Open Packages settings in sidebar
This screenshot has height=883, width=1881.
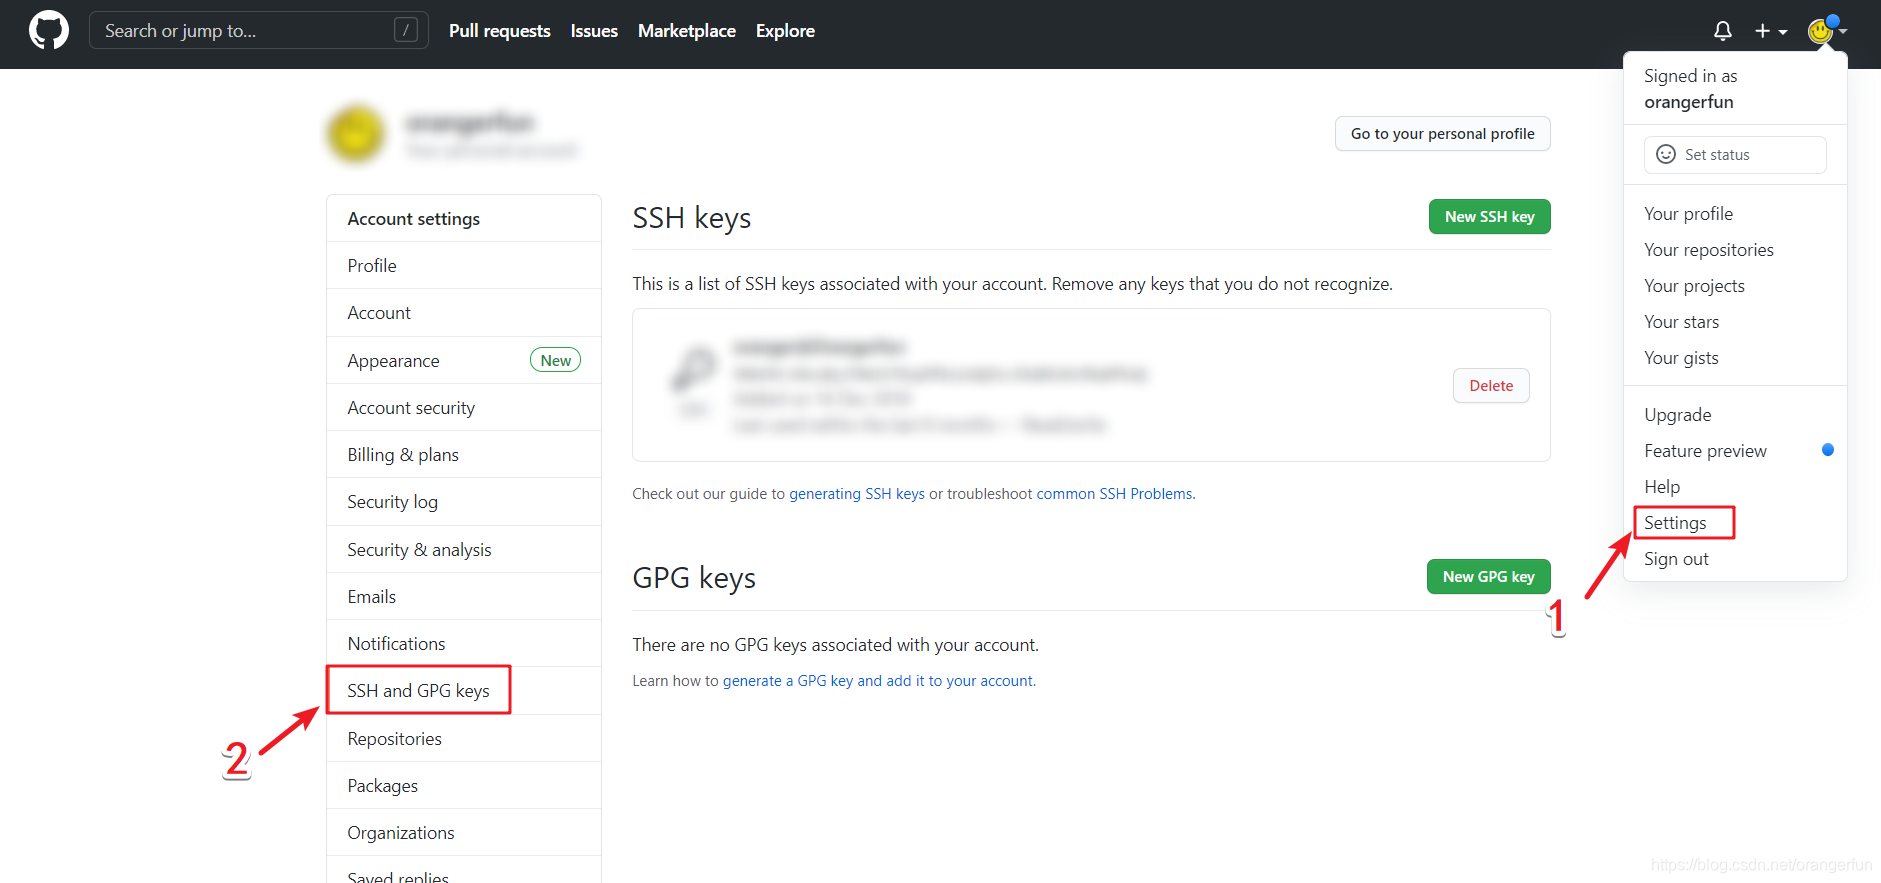464,786
